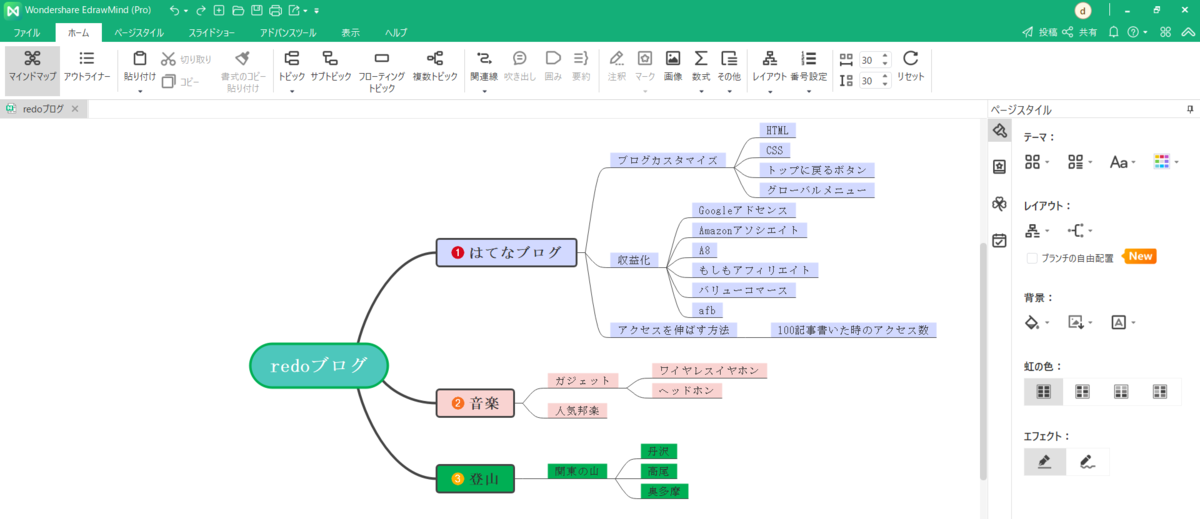Screen dimensions: 1200x519
Task: Open the clipart side panel tab
Action: 999,203
